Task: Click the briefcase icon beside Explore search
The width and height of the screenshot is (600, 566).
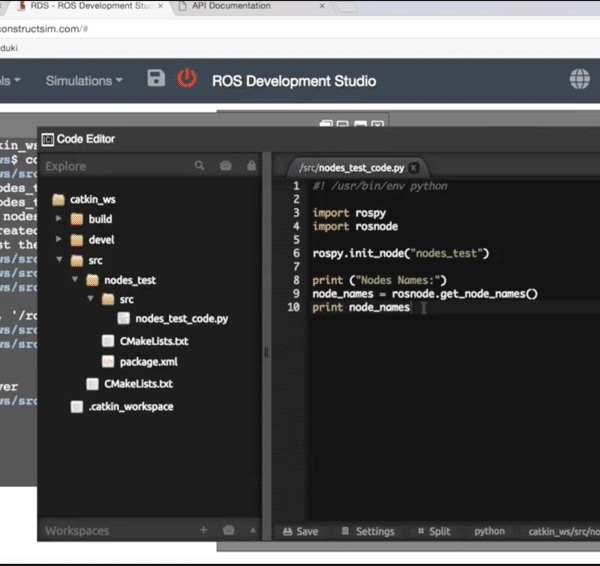Action: [226, 165]
